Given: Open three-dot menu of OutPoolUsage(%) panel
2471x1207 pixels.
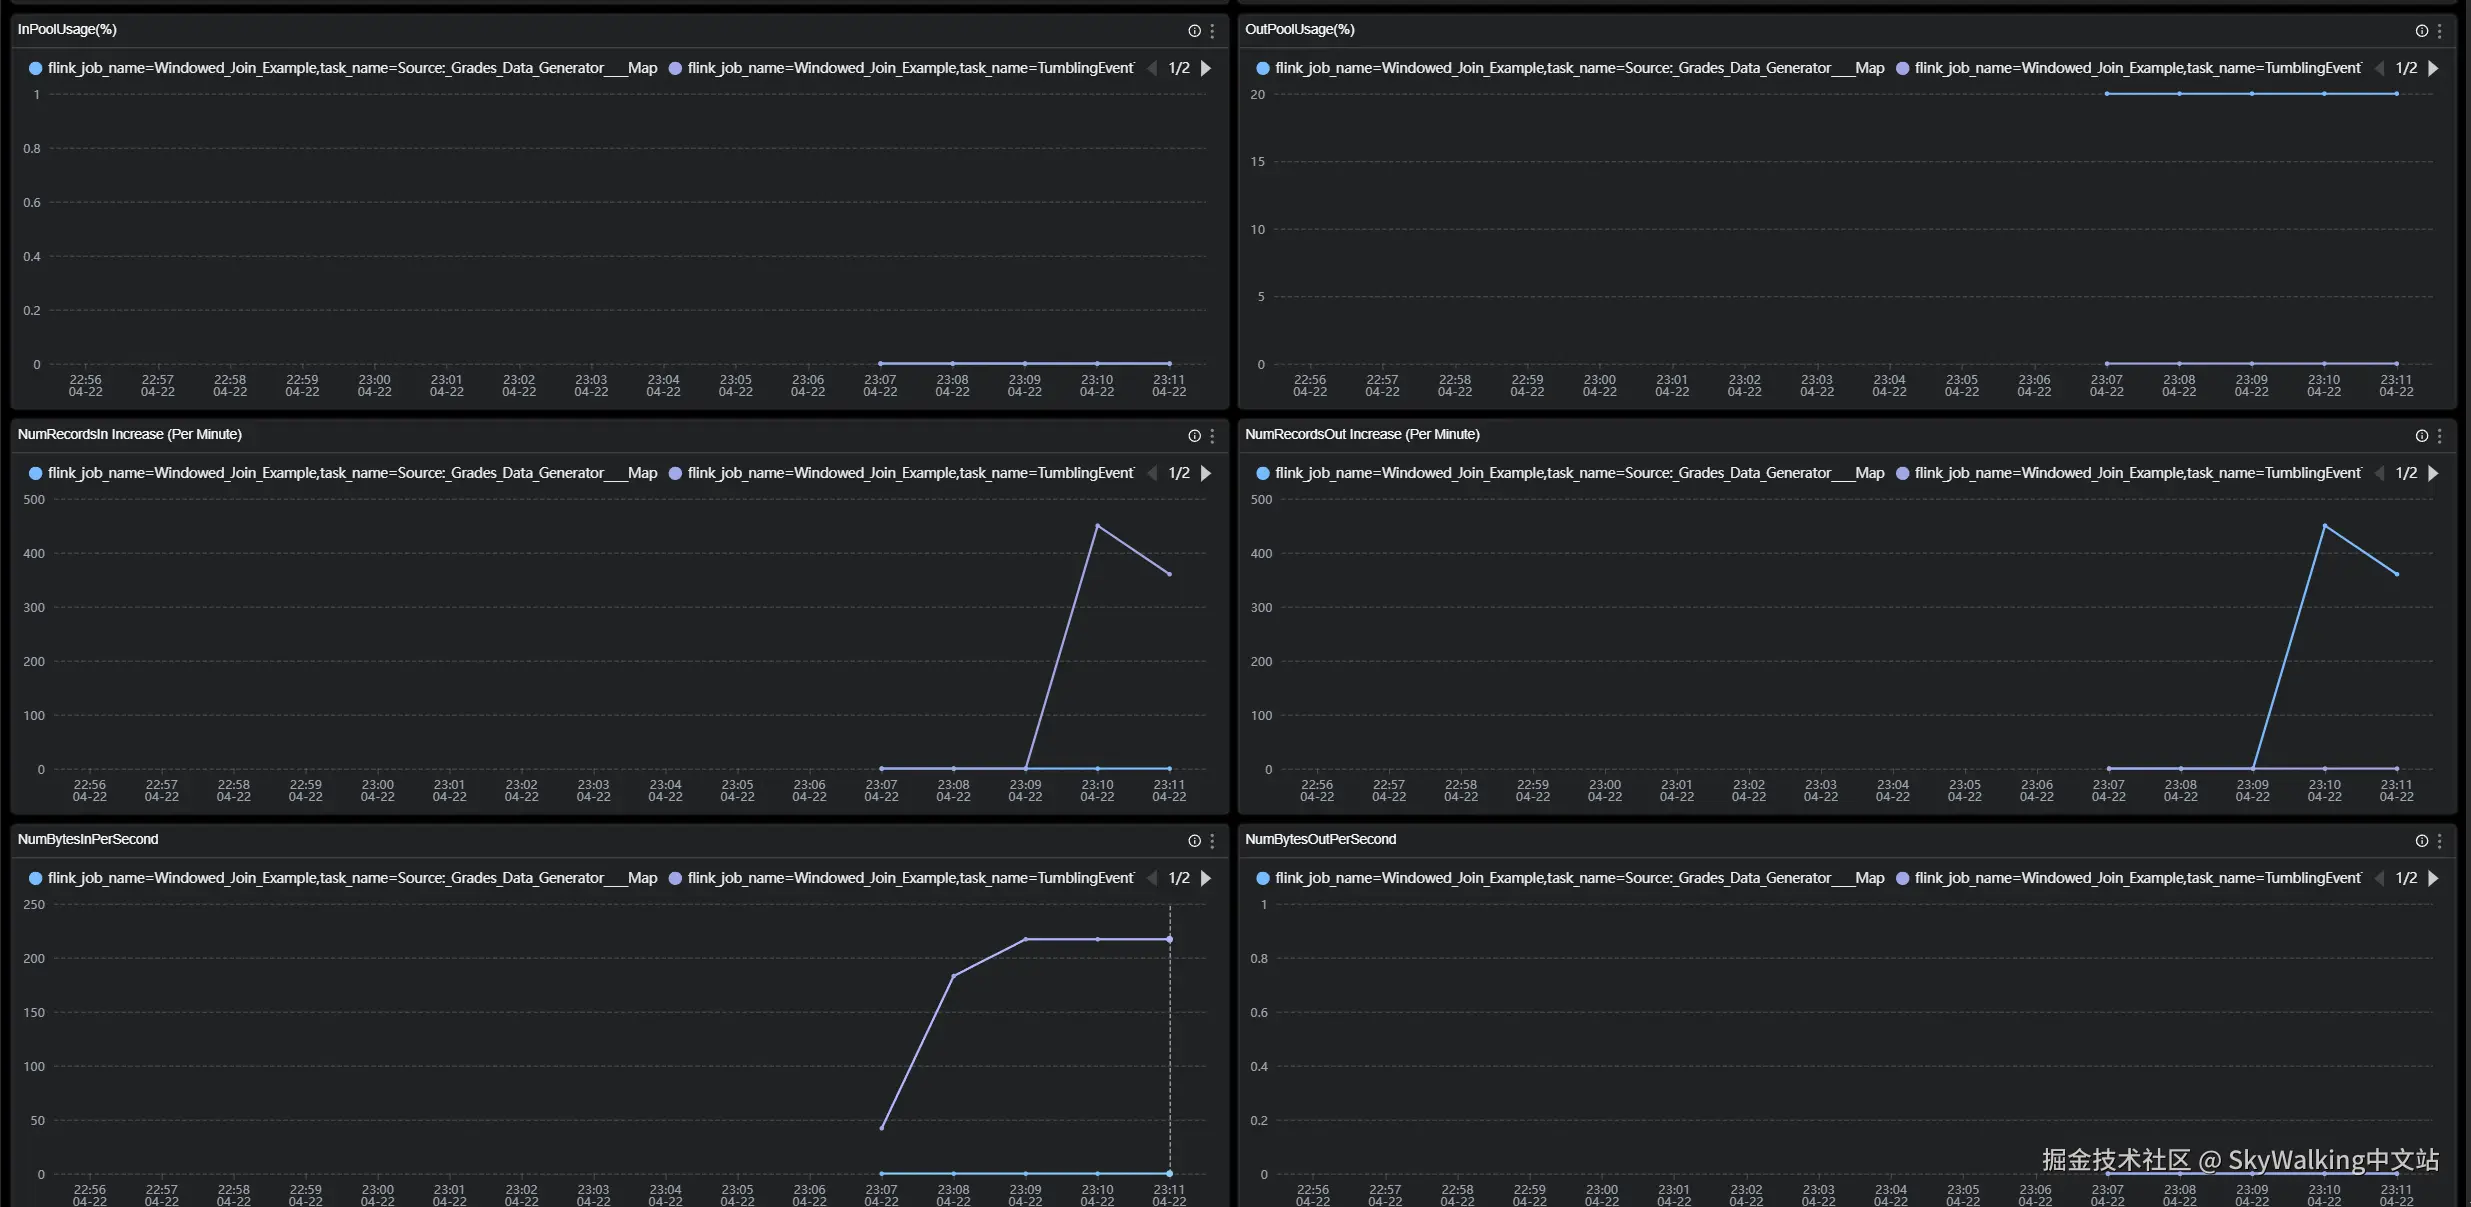Looking at the screenshot, I should (2439, 31).
